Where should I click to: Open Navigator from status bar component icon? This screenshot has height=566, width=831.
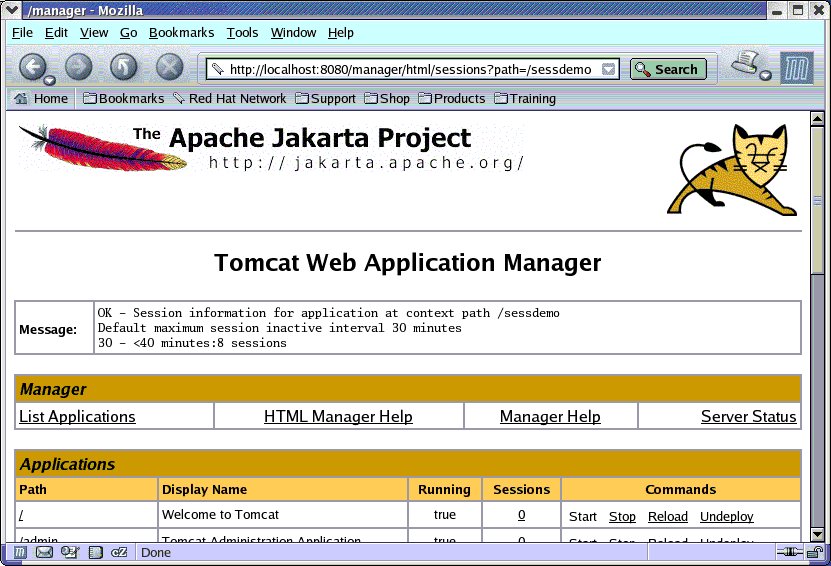point(20,553)
